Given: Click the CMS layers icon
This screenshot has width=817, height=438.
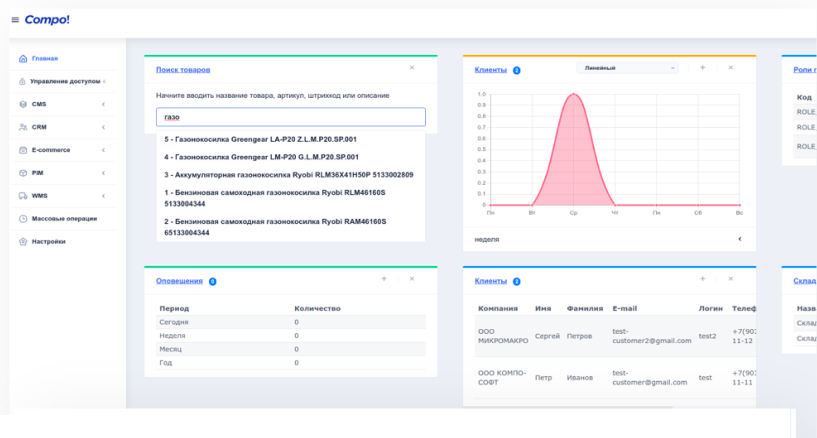Looking at the screenshot, I should pos(23,104).
